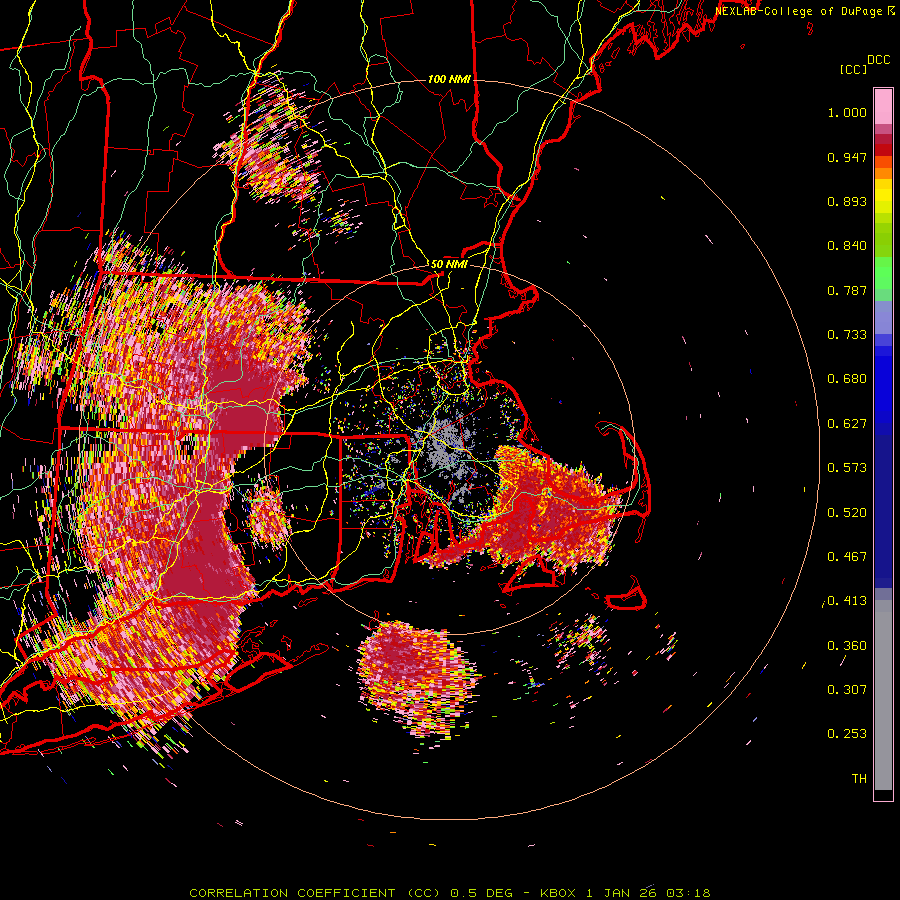Select the 0.360 legend value

[847, 646]
